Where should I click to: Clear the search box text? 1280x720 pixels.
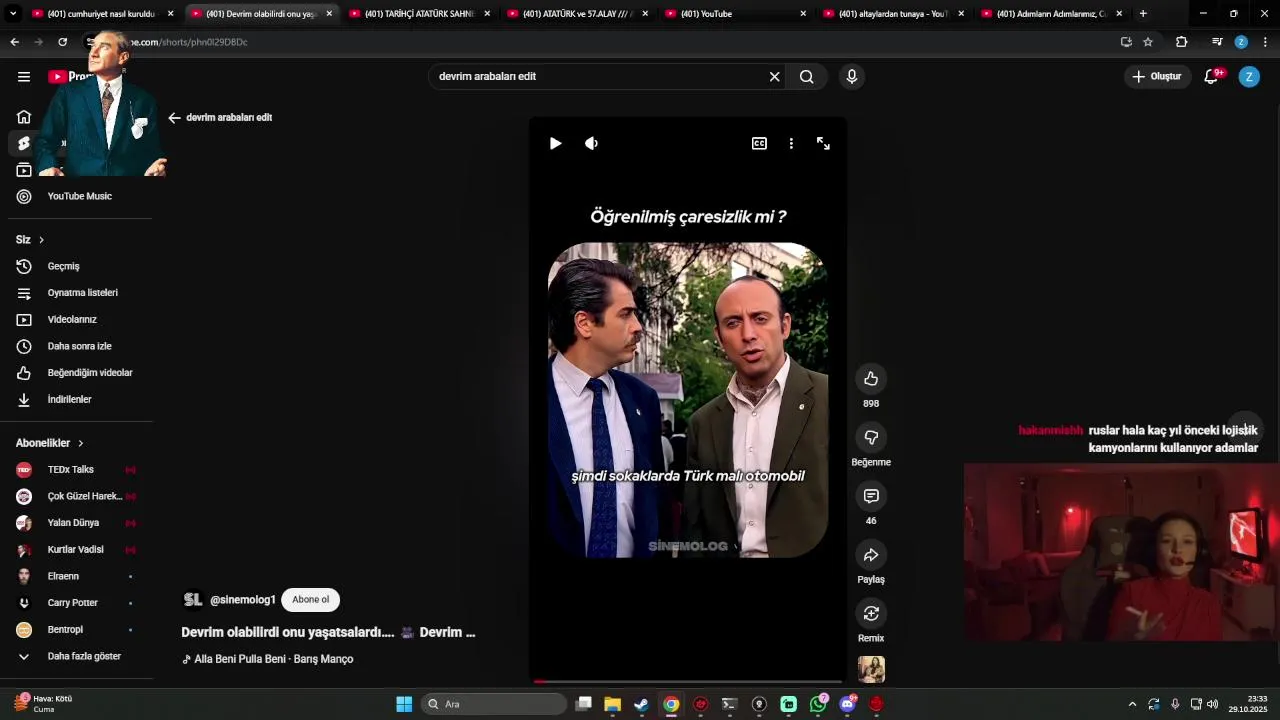pos(774,76)
